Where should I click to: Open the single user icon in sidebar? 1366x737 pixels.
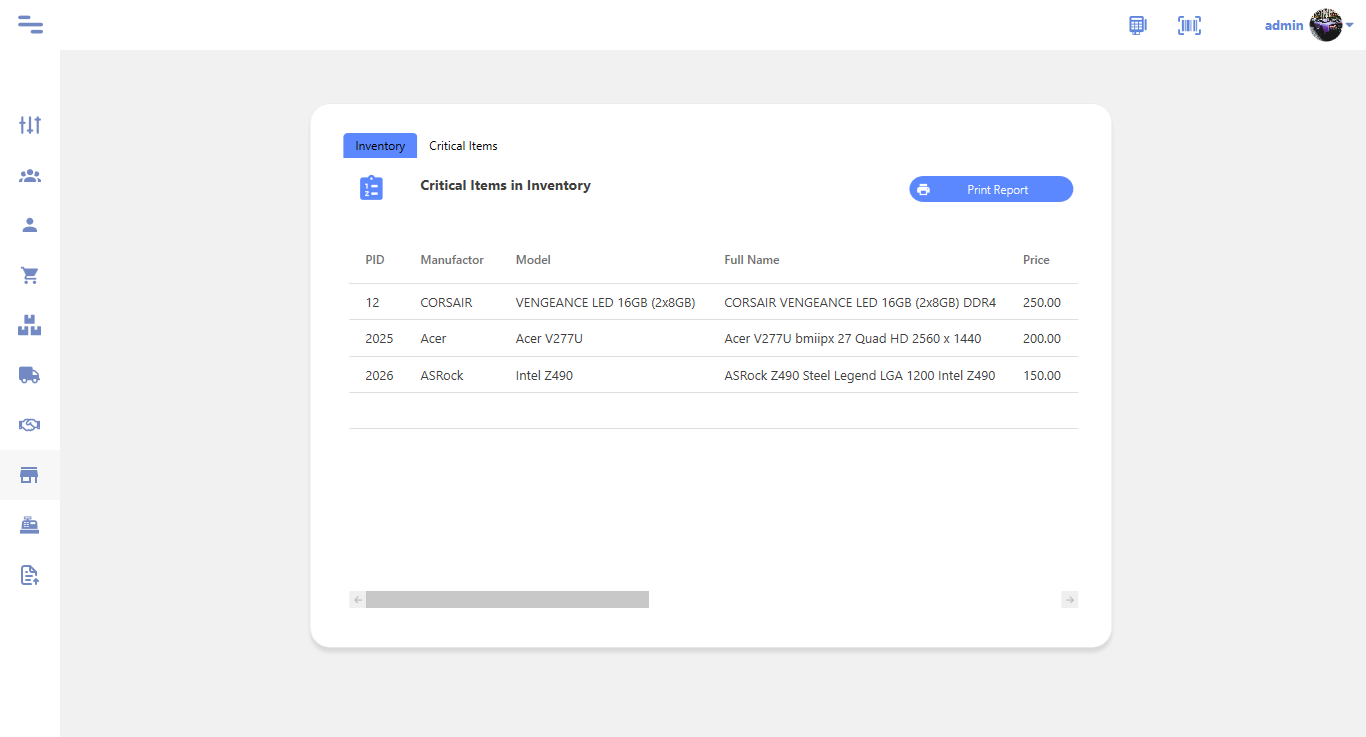pyautogui.click(x=30, y=225)
